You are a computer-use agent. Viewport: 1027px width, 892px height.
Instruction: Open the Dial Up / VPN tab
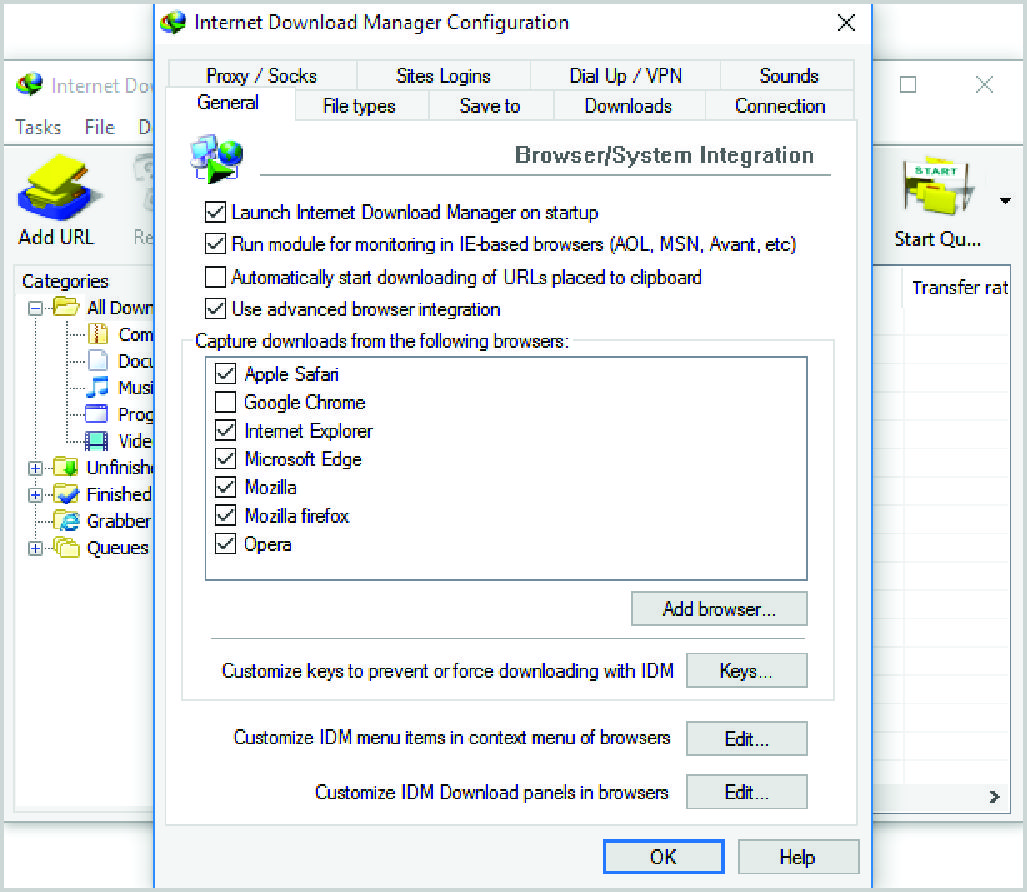click(x=626, y=75)
